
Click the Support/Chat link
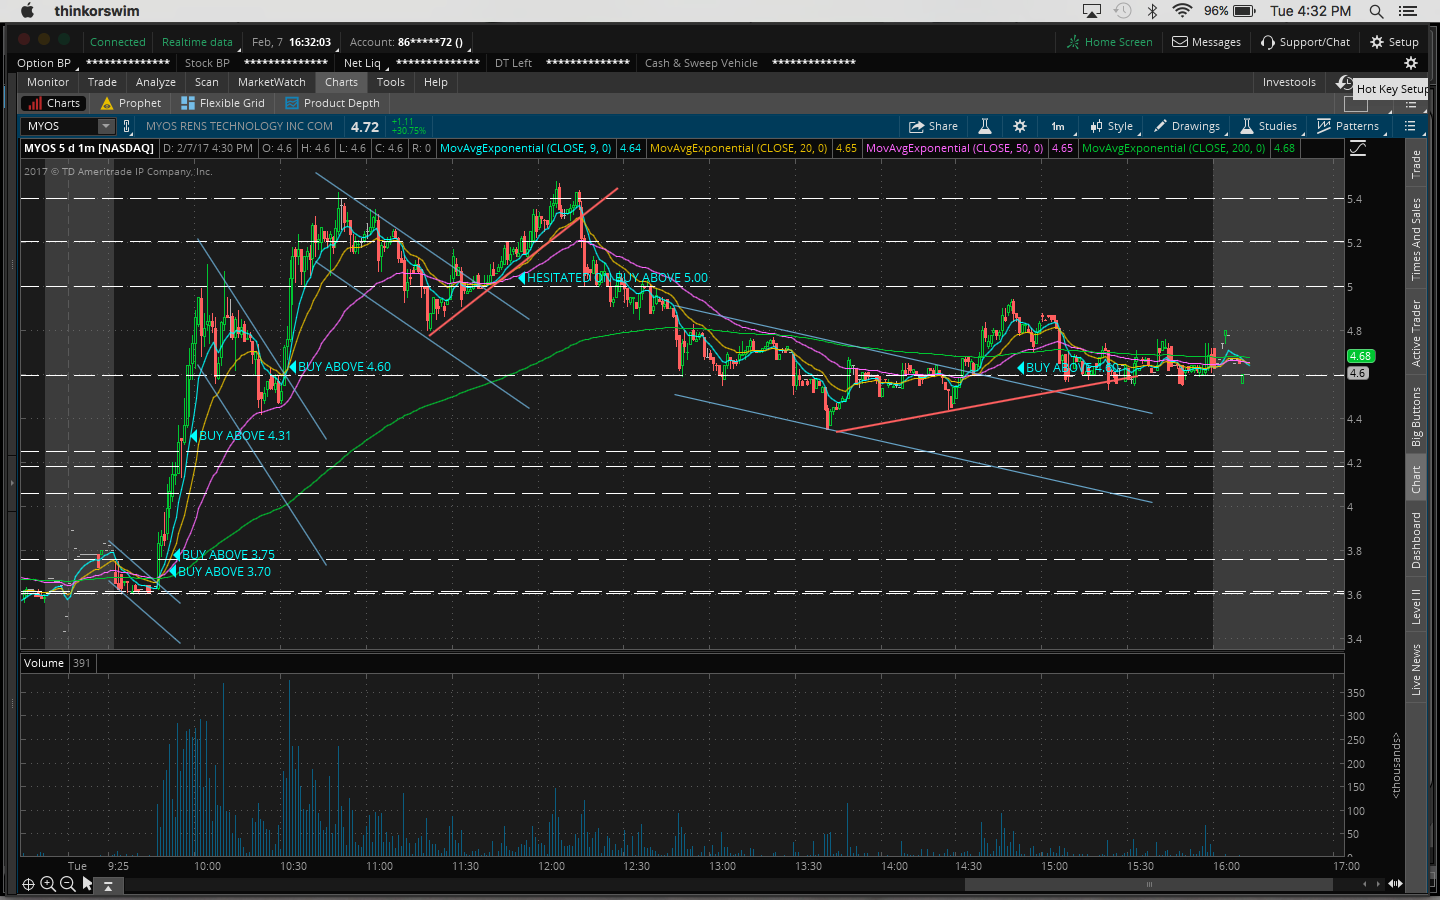pos(1305,42)
